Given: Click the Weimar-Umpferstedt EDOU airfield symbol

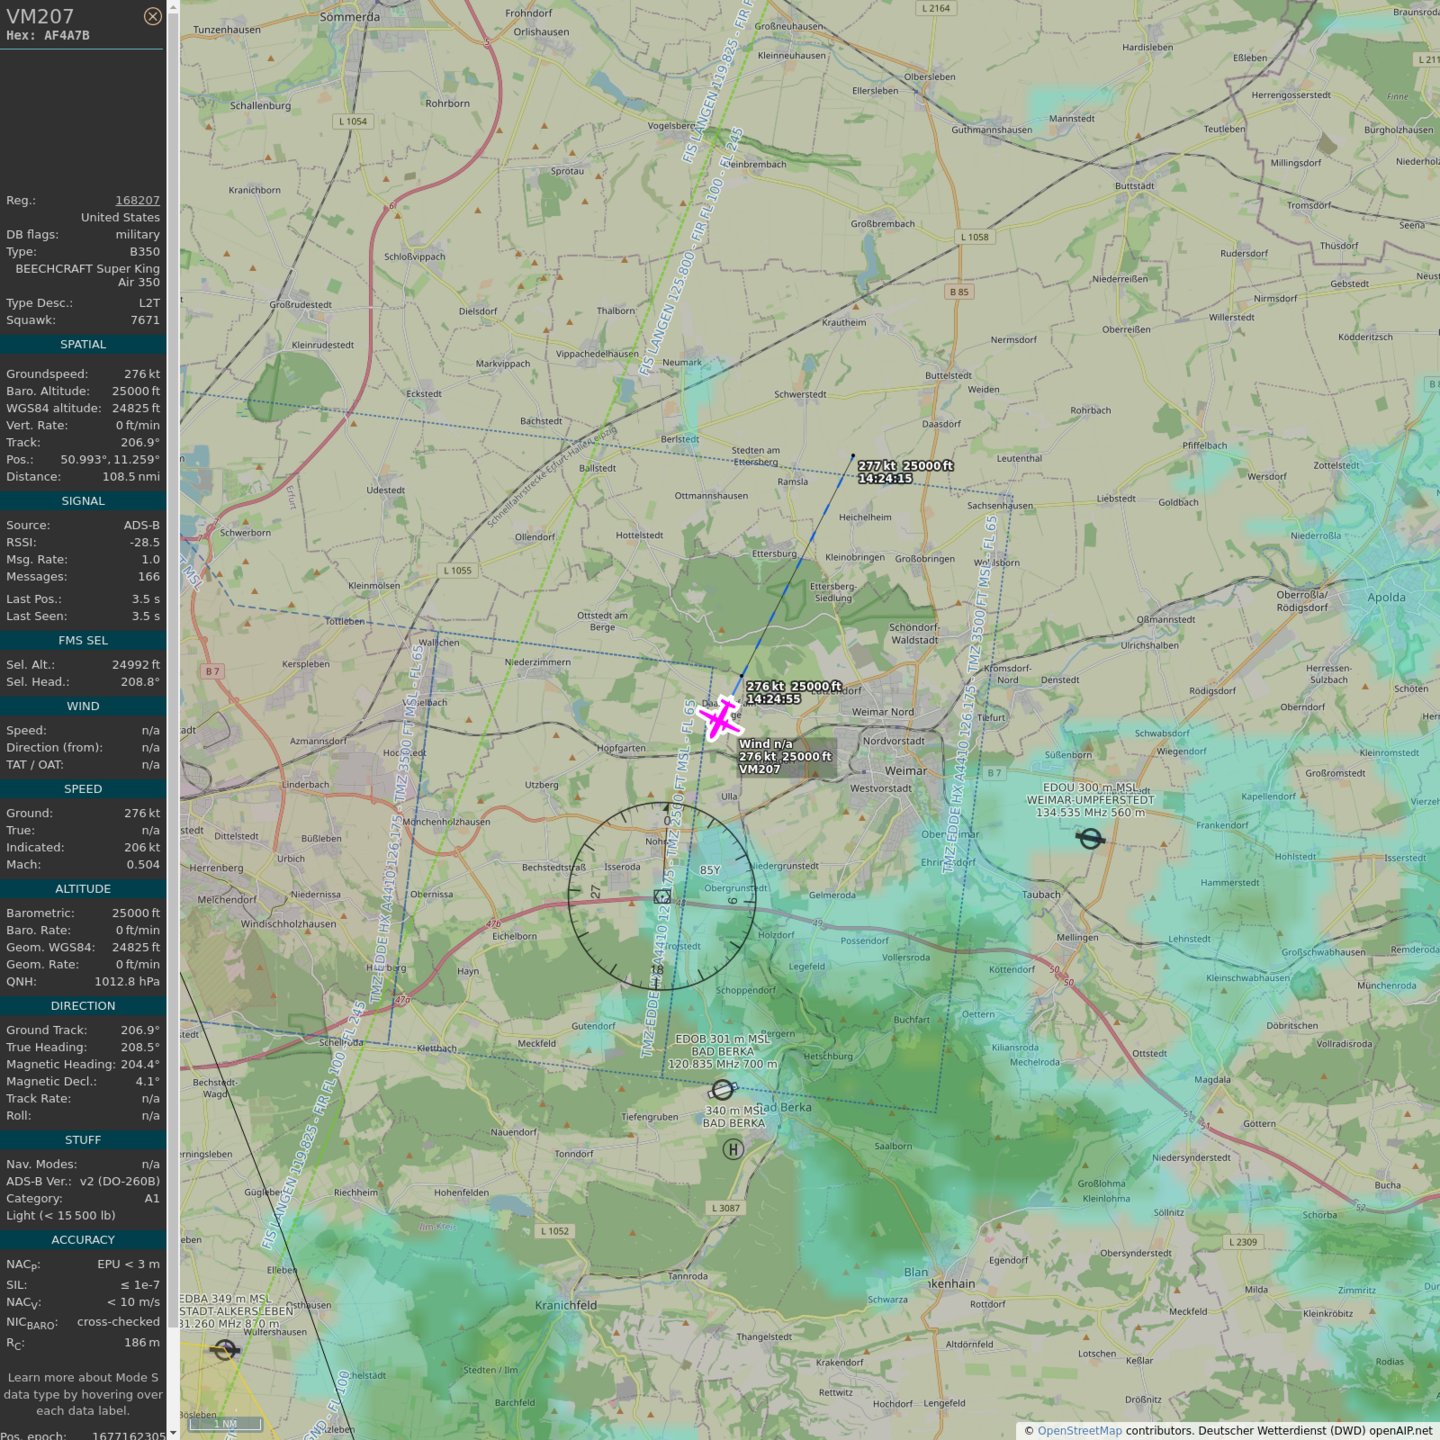Looking at the screenshot, I should [1090, 838].
